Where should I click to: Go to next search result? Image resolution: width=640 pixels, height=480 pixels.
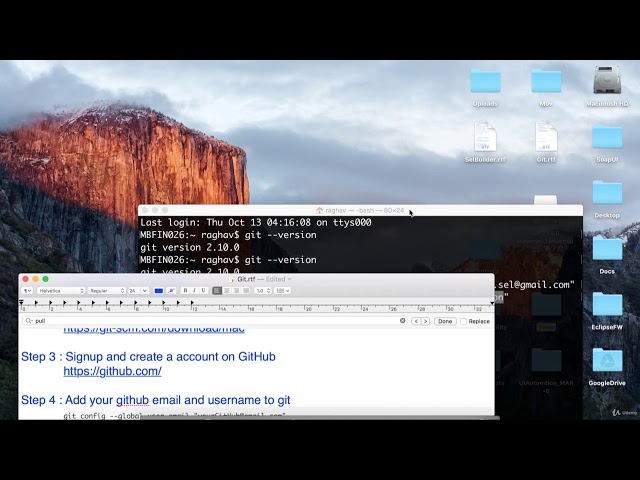pyautogui.click(x=425, y=321)
